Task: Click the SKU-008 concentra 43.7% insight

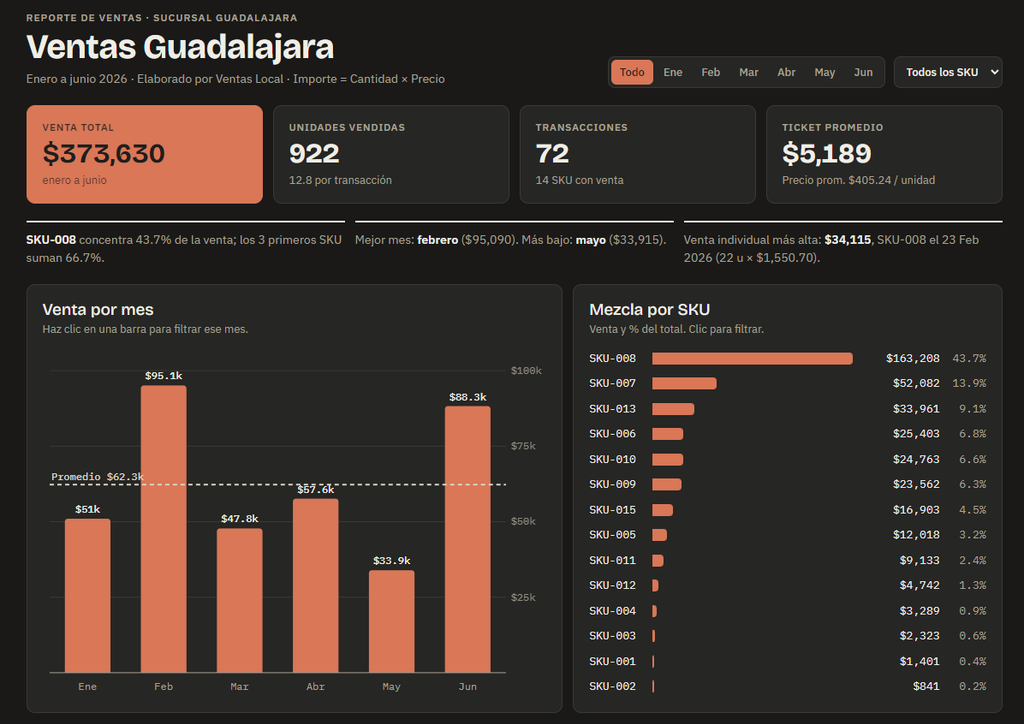Action: tap(184, 249)
